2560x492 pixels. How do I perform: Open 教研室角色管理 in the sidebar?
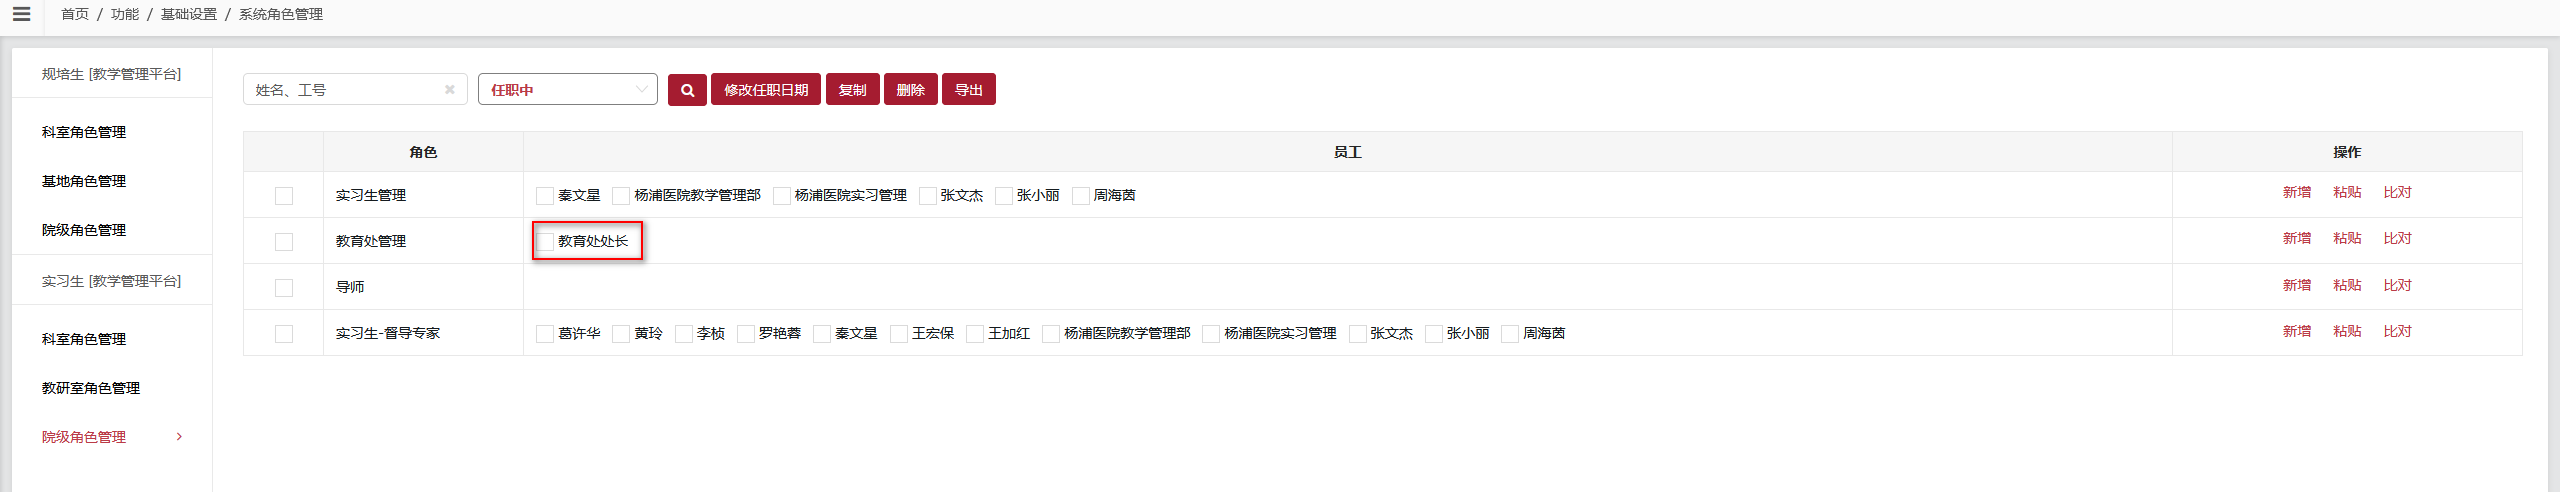(x=91, y=388)
